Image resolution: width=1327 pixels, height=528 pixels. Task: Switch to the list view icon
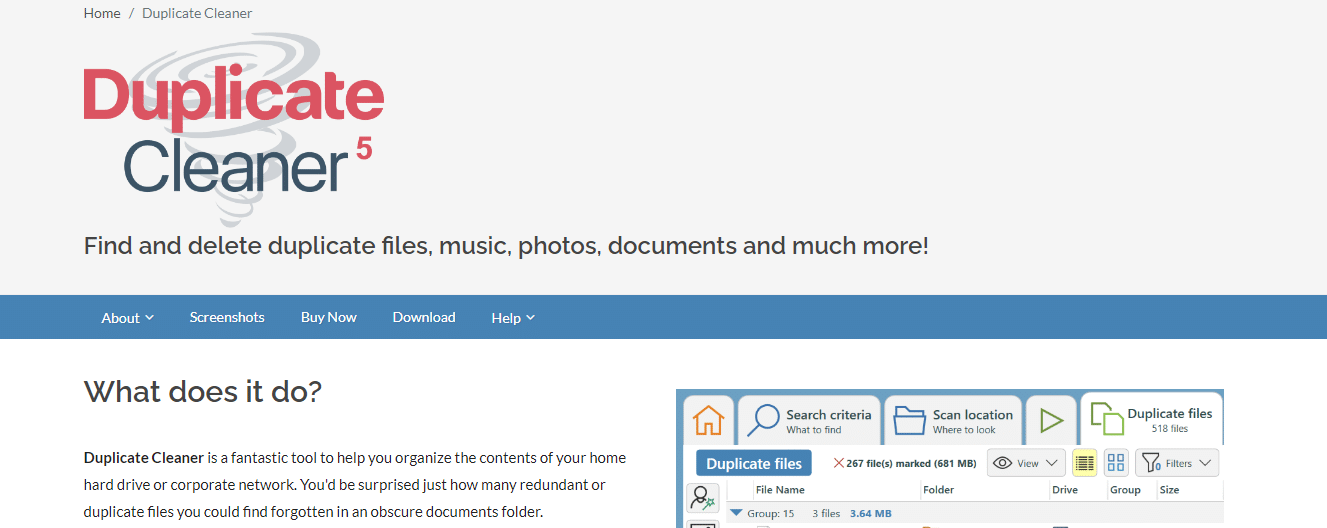click(x=1084, y=463)
